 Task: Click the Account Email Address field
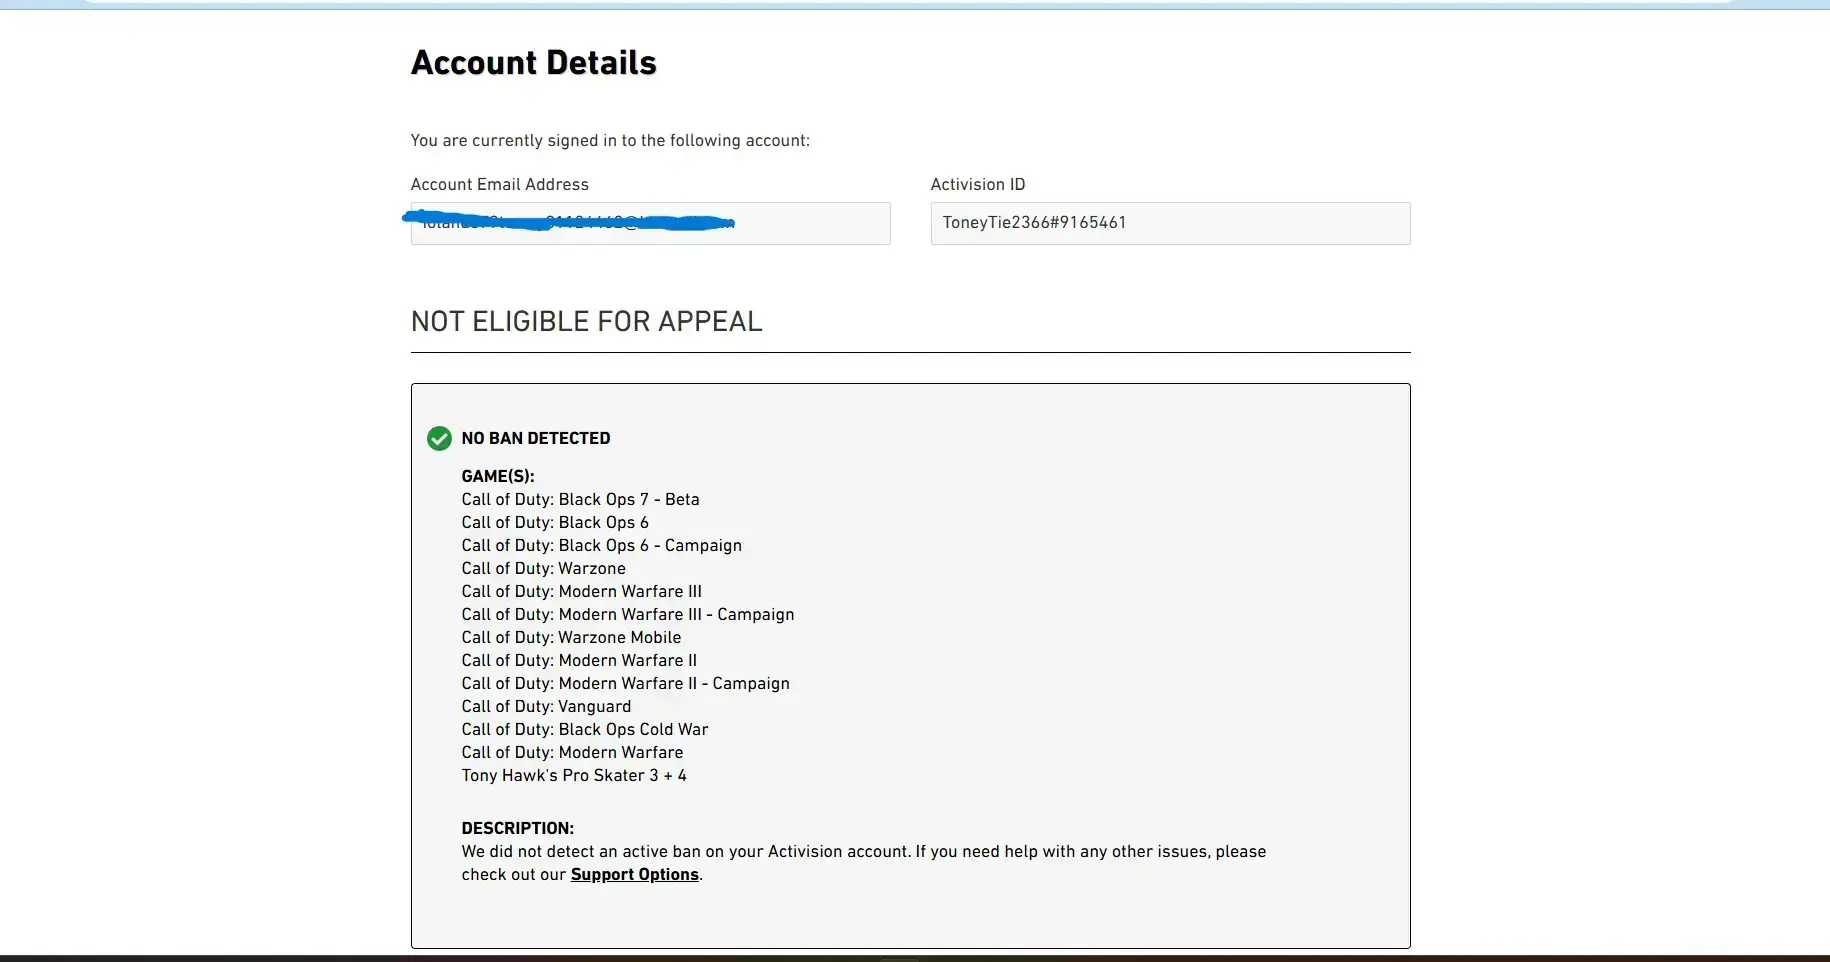(x=650, y=224)
